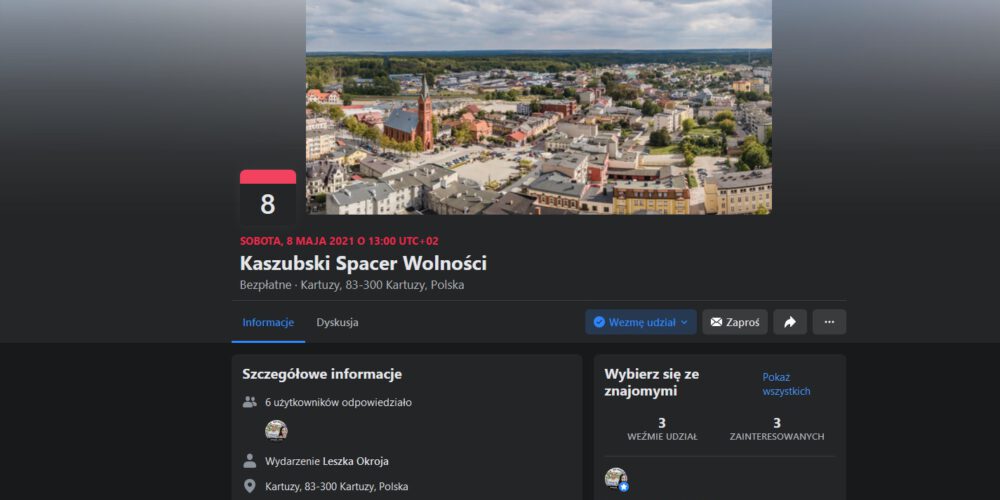Click the location pin icon beside Kartuzy
The width and height of the screenshot is (1000, 500).
(x=249, y=486)
